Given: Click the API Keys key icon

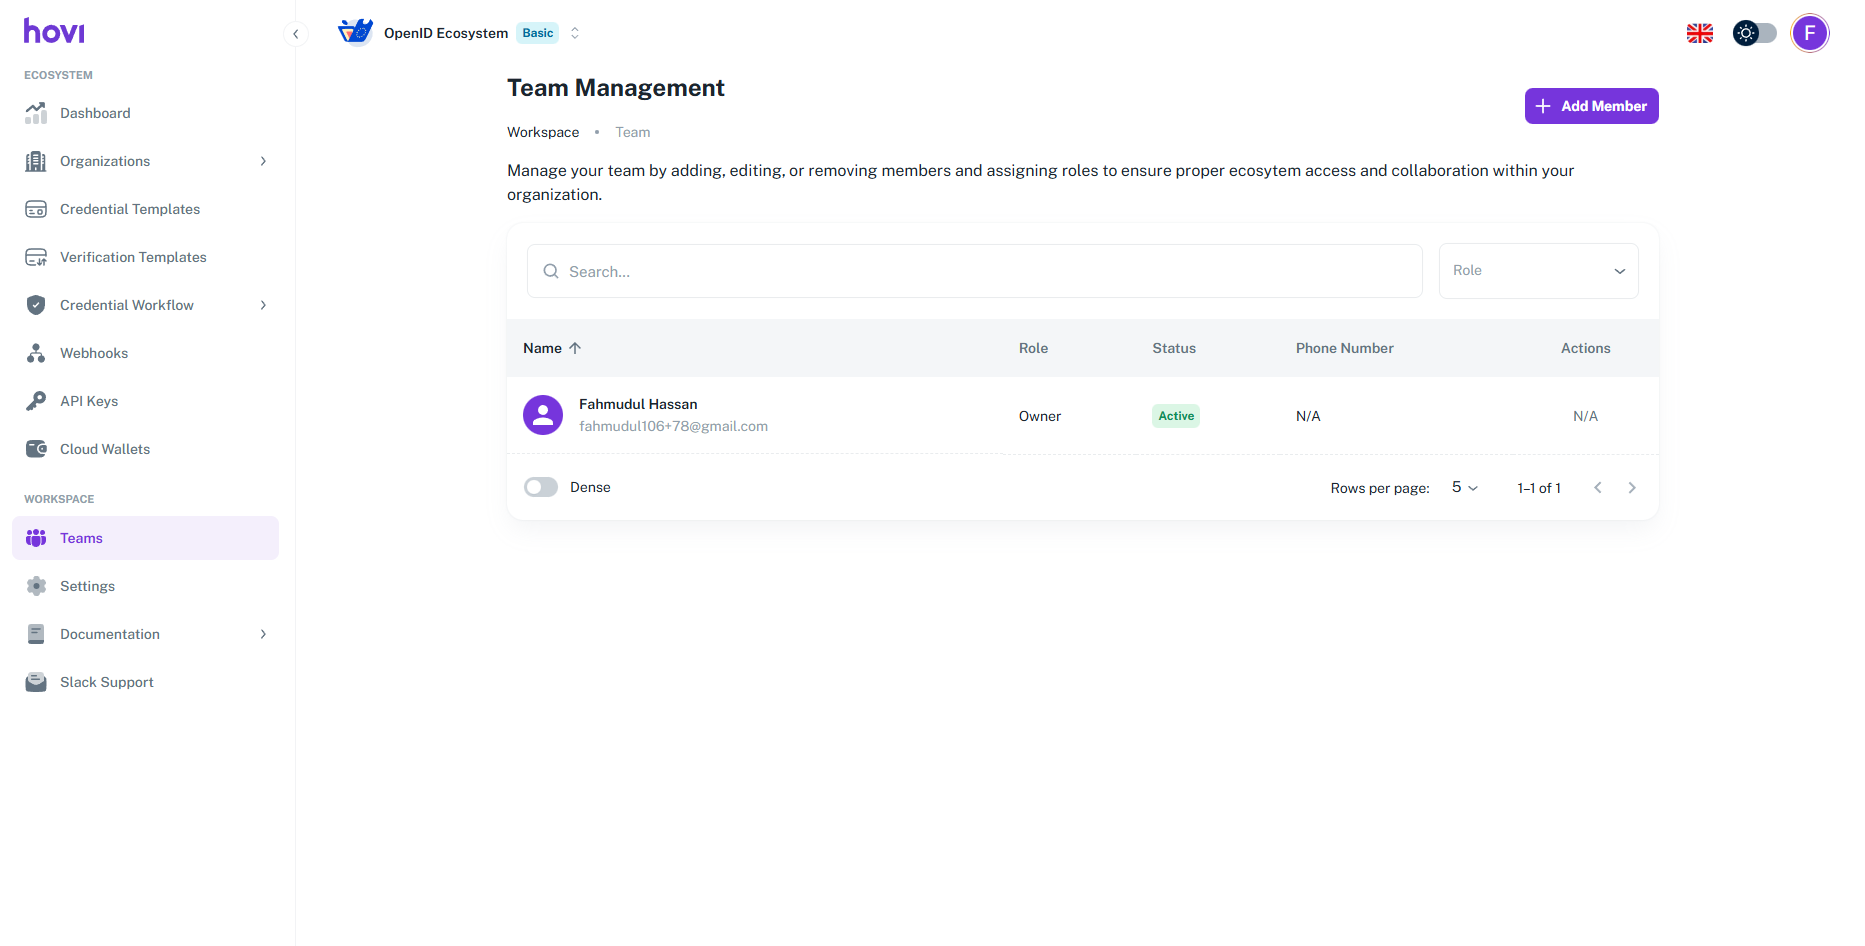Looking at the screenshot, I should click(36, 401).
